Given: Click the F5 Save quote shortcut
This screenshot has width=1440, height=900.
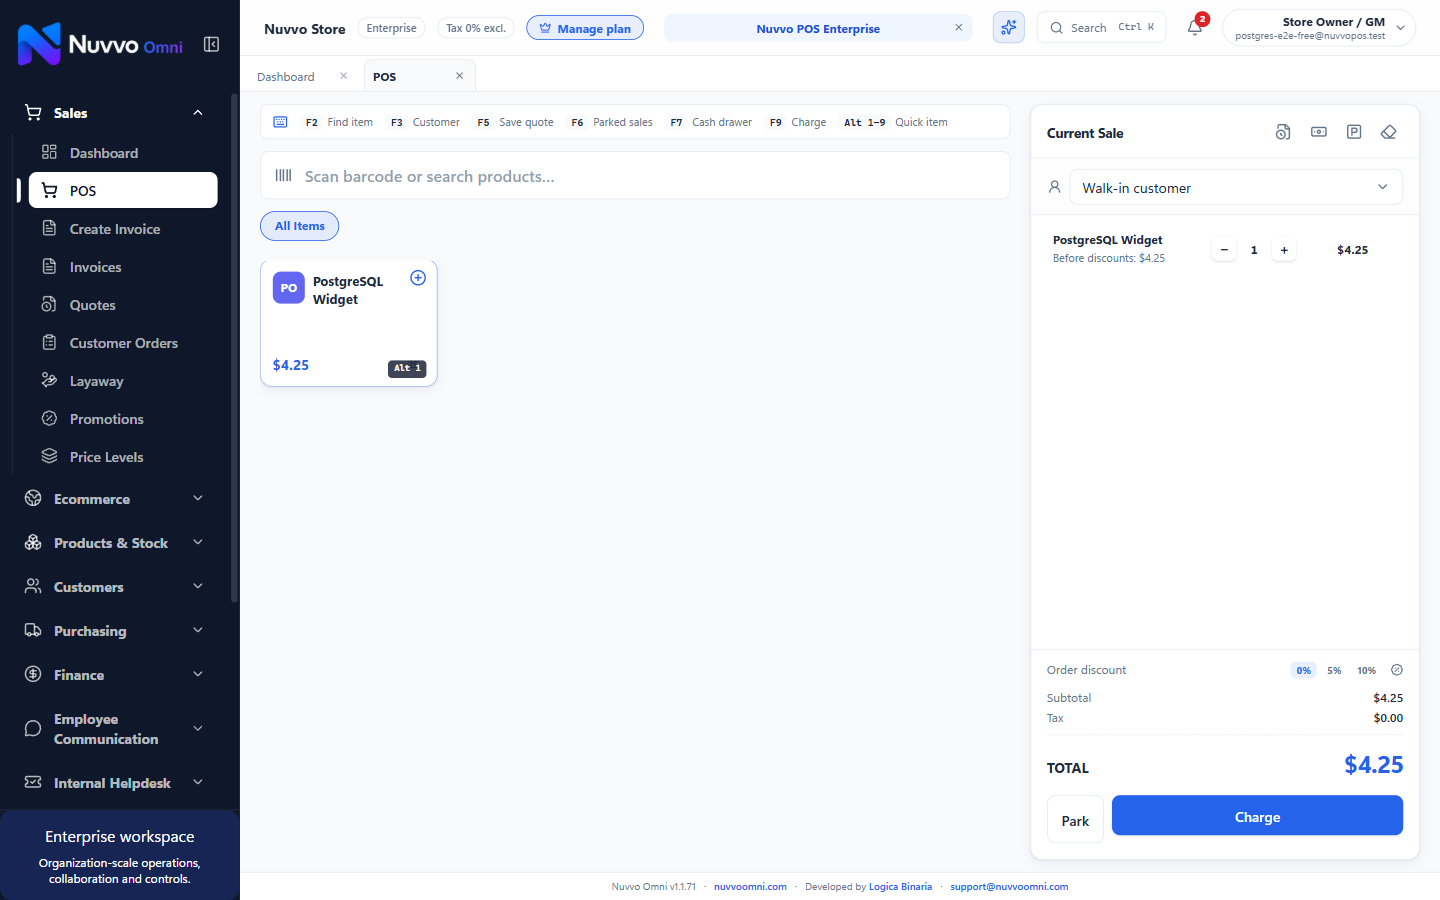Looking at the screenshot, I should [x=514, y=122].
